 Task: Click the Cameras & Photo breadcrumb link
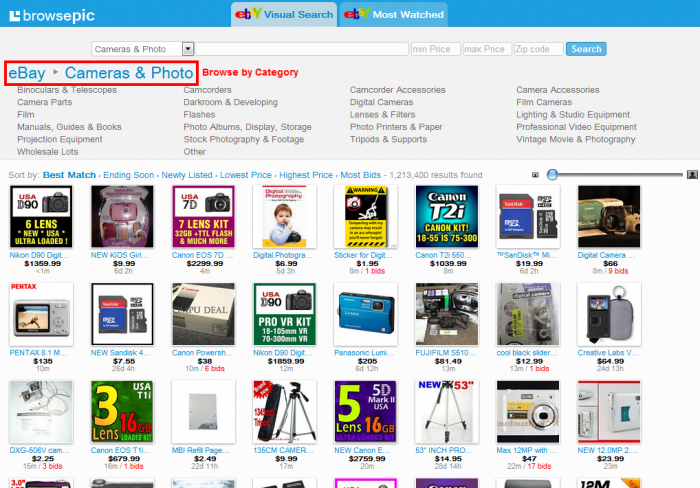(x=129, y=73)
